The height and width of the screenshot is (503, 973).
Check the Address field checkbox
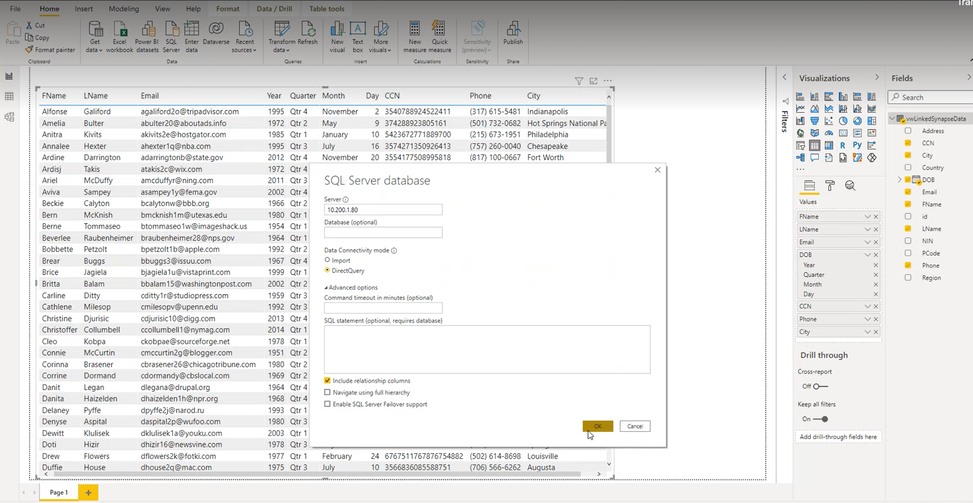[908, 131]
